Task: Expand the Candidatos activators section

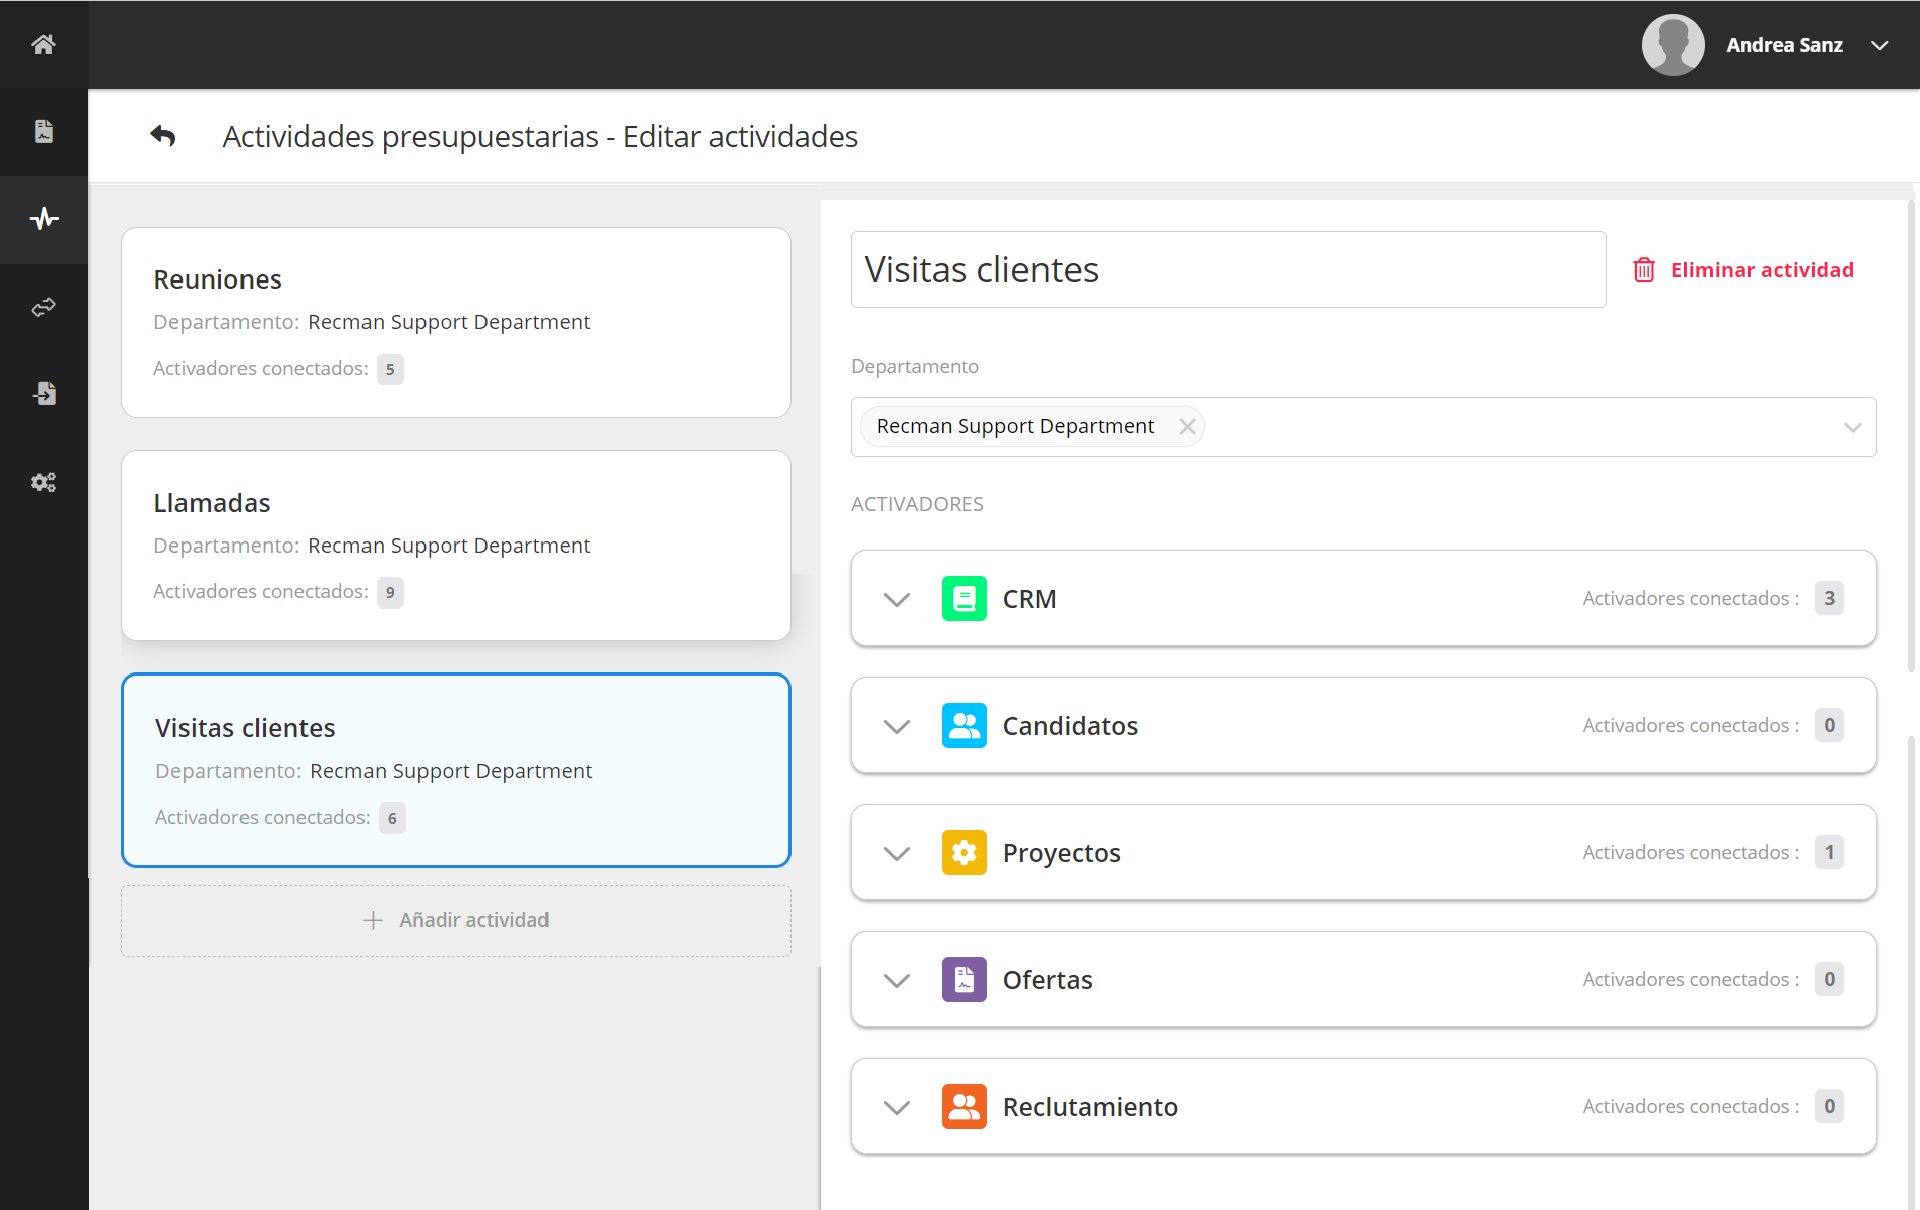Action: (x=897, y=726)
